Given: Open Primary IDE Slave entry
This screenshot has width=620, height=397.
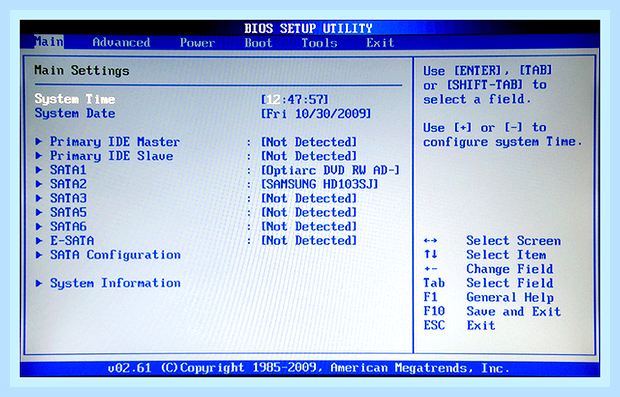Looking at the screenshot, I should point(111,156).
